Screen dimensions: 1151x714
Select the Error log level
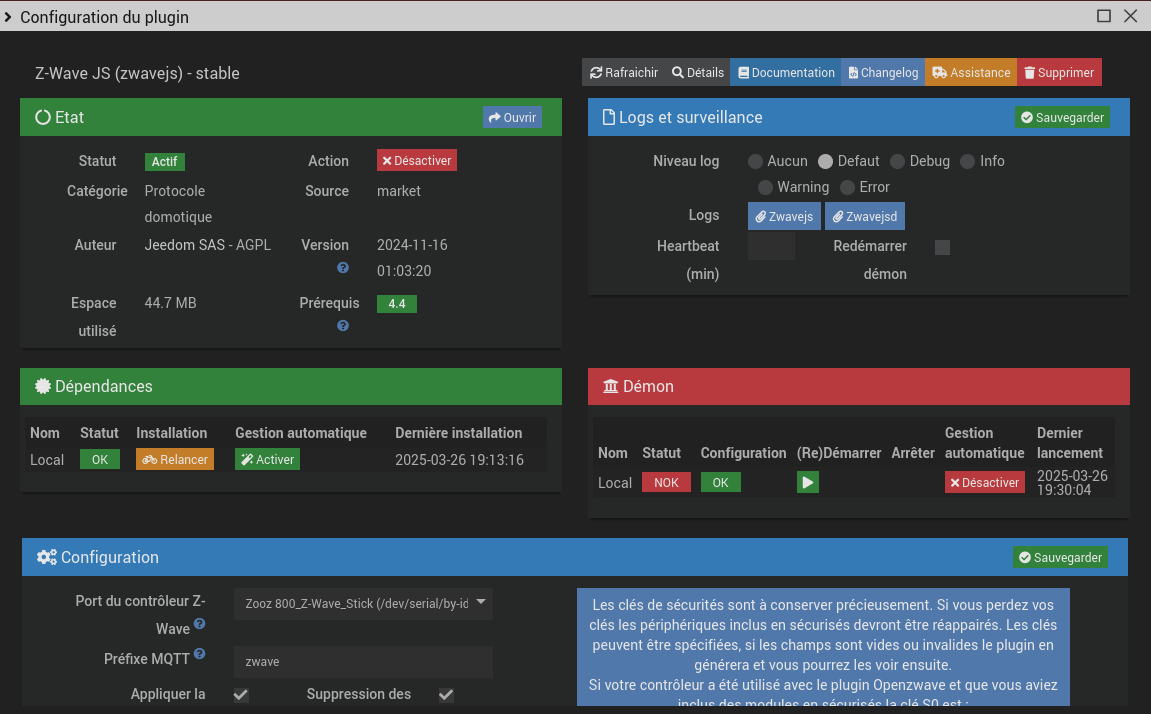847,188
